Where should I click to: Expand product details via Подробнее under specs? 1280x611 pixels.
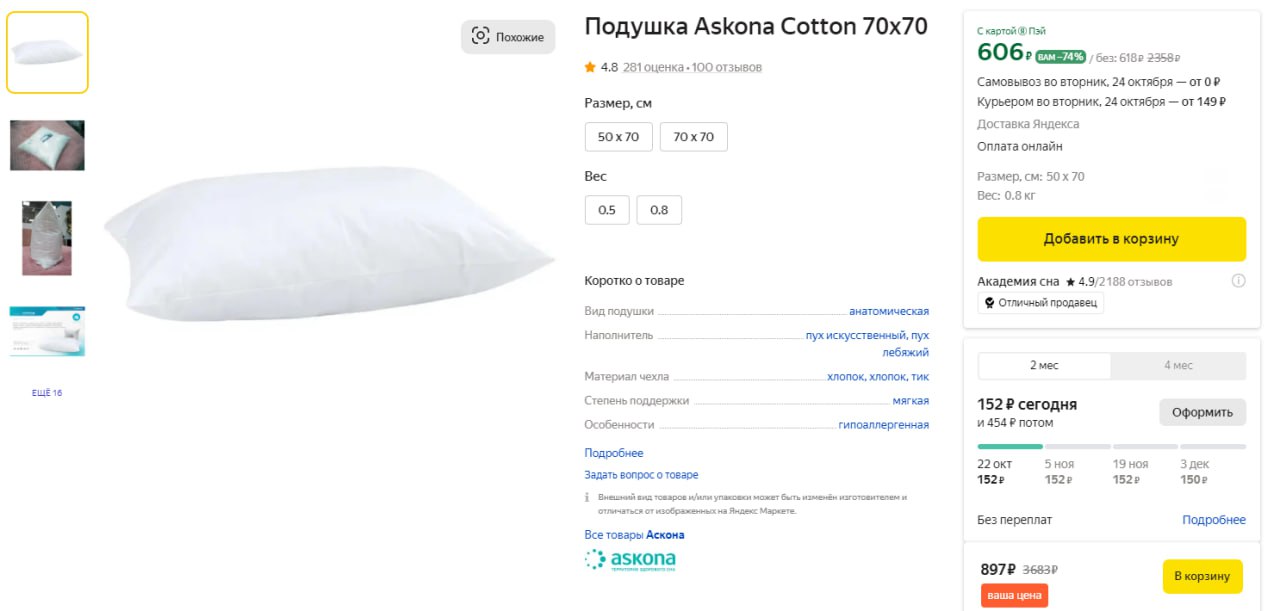click(613, 453)
